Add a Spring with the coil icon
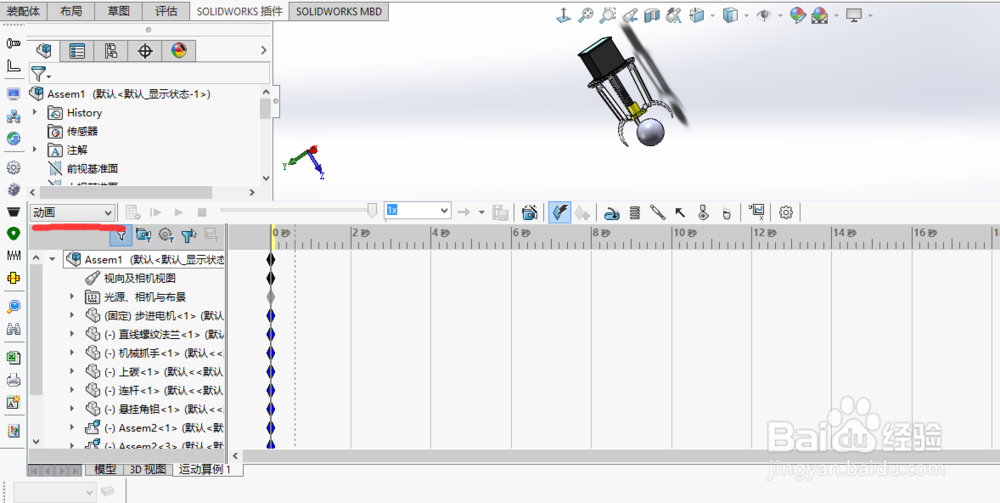 coord(635,213)
